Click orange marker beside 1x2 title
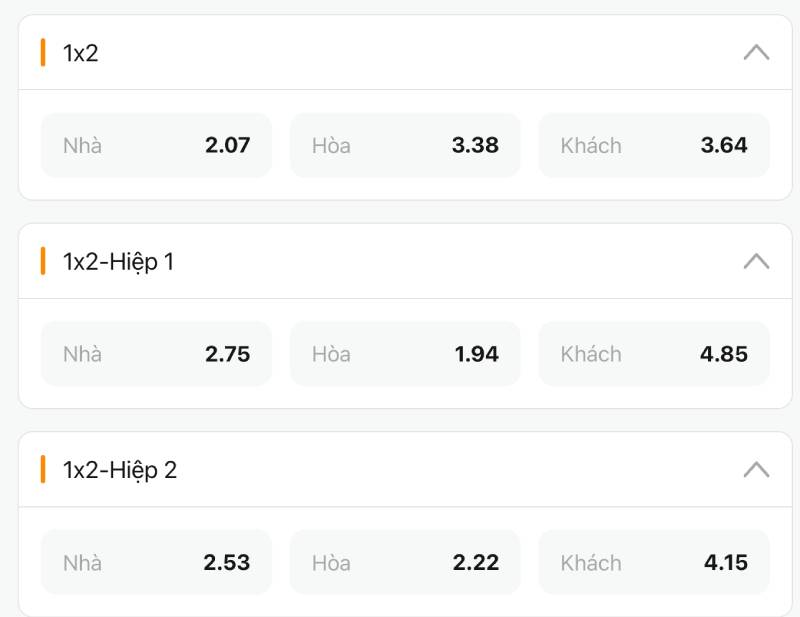Image resolution: width=800 pixels, height=617 pixels. point(43,53)
